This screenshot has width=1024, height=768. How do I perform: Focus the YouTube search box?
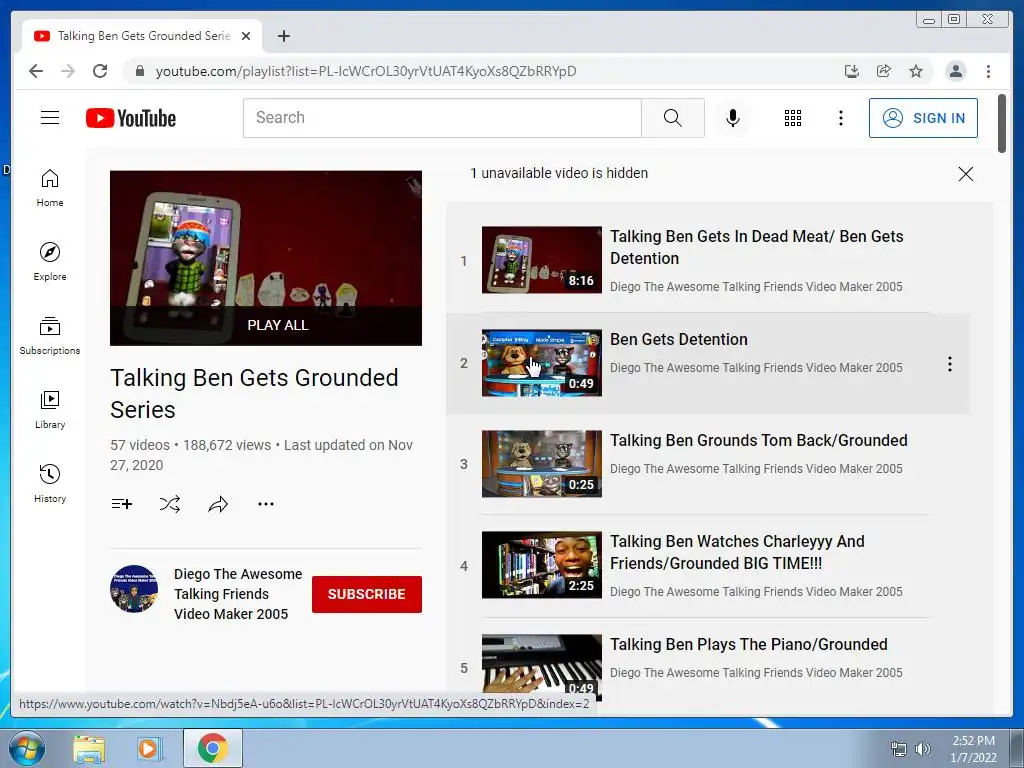point(442,118)
